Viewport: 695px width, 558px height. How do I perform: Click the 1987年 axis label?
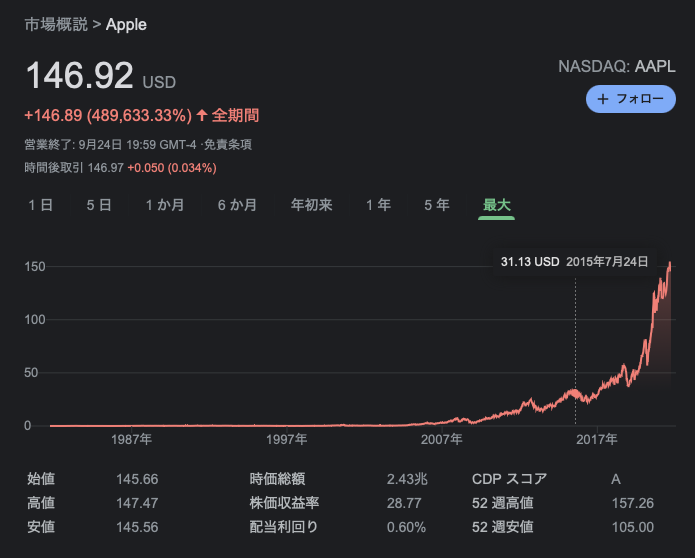[x=132, y=439]
